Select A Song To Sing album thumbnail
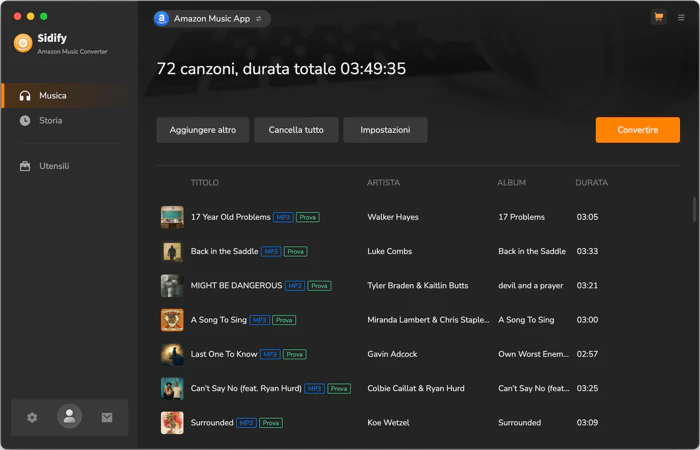Screen dimensions: 700x450 tap(172, 320)
